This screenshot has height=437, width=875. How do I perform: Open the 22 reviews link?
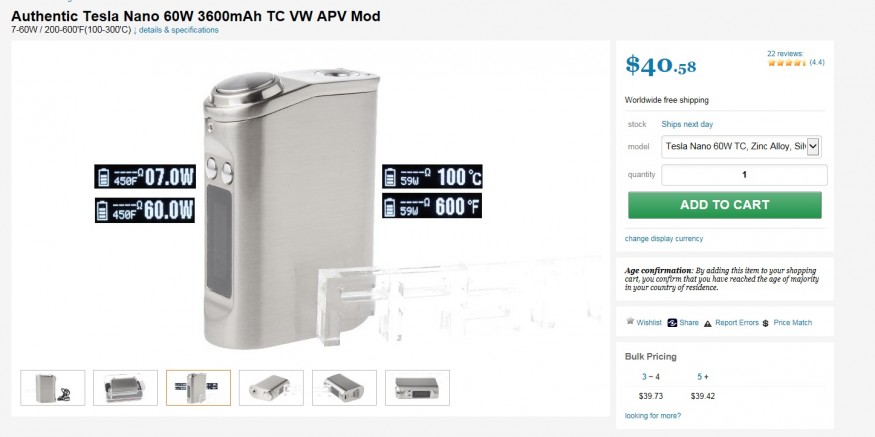(785, 54)
